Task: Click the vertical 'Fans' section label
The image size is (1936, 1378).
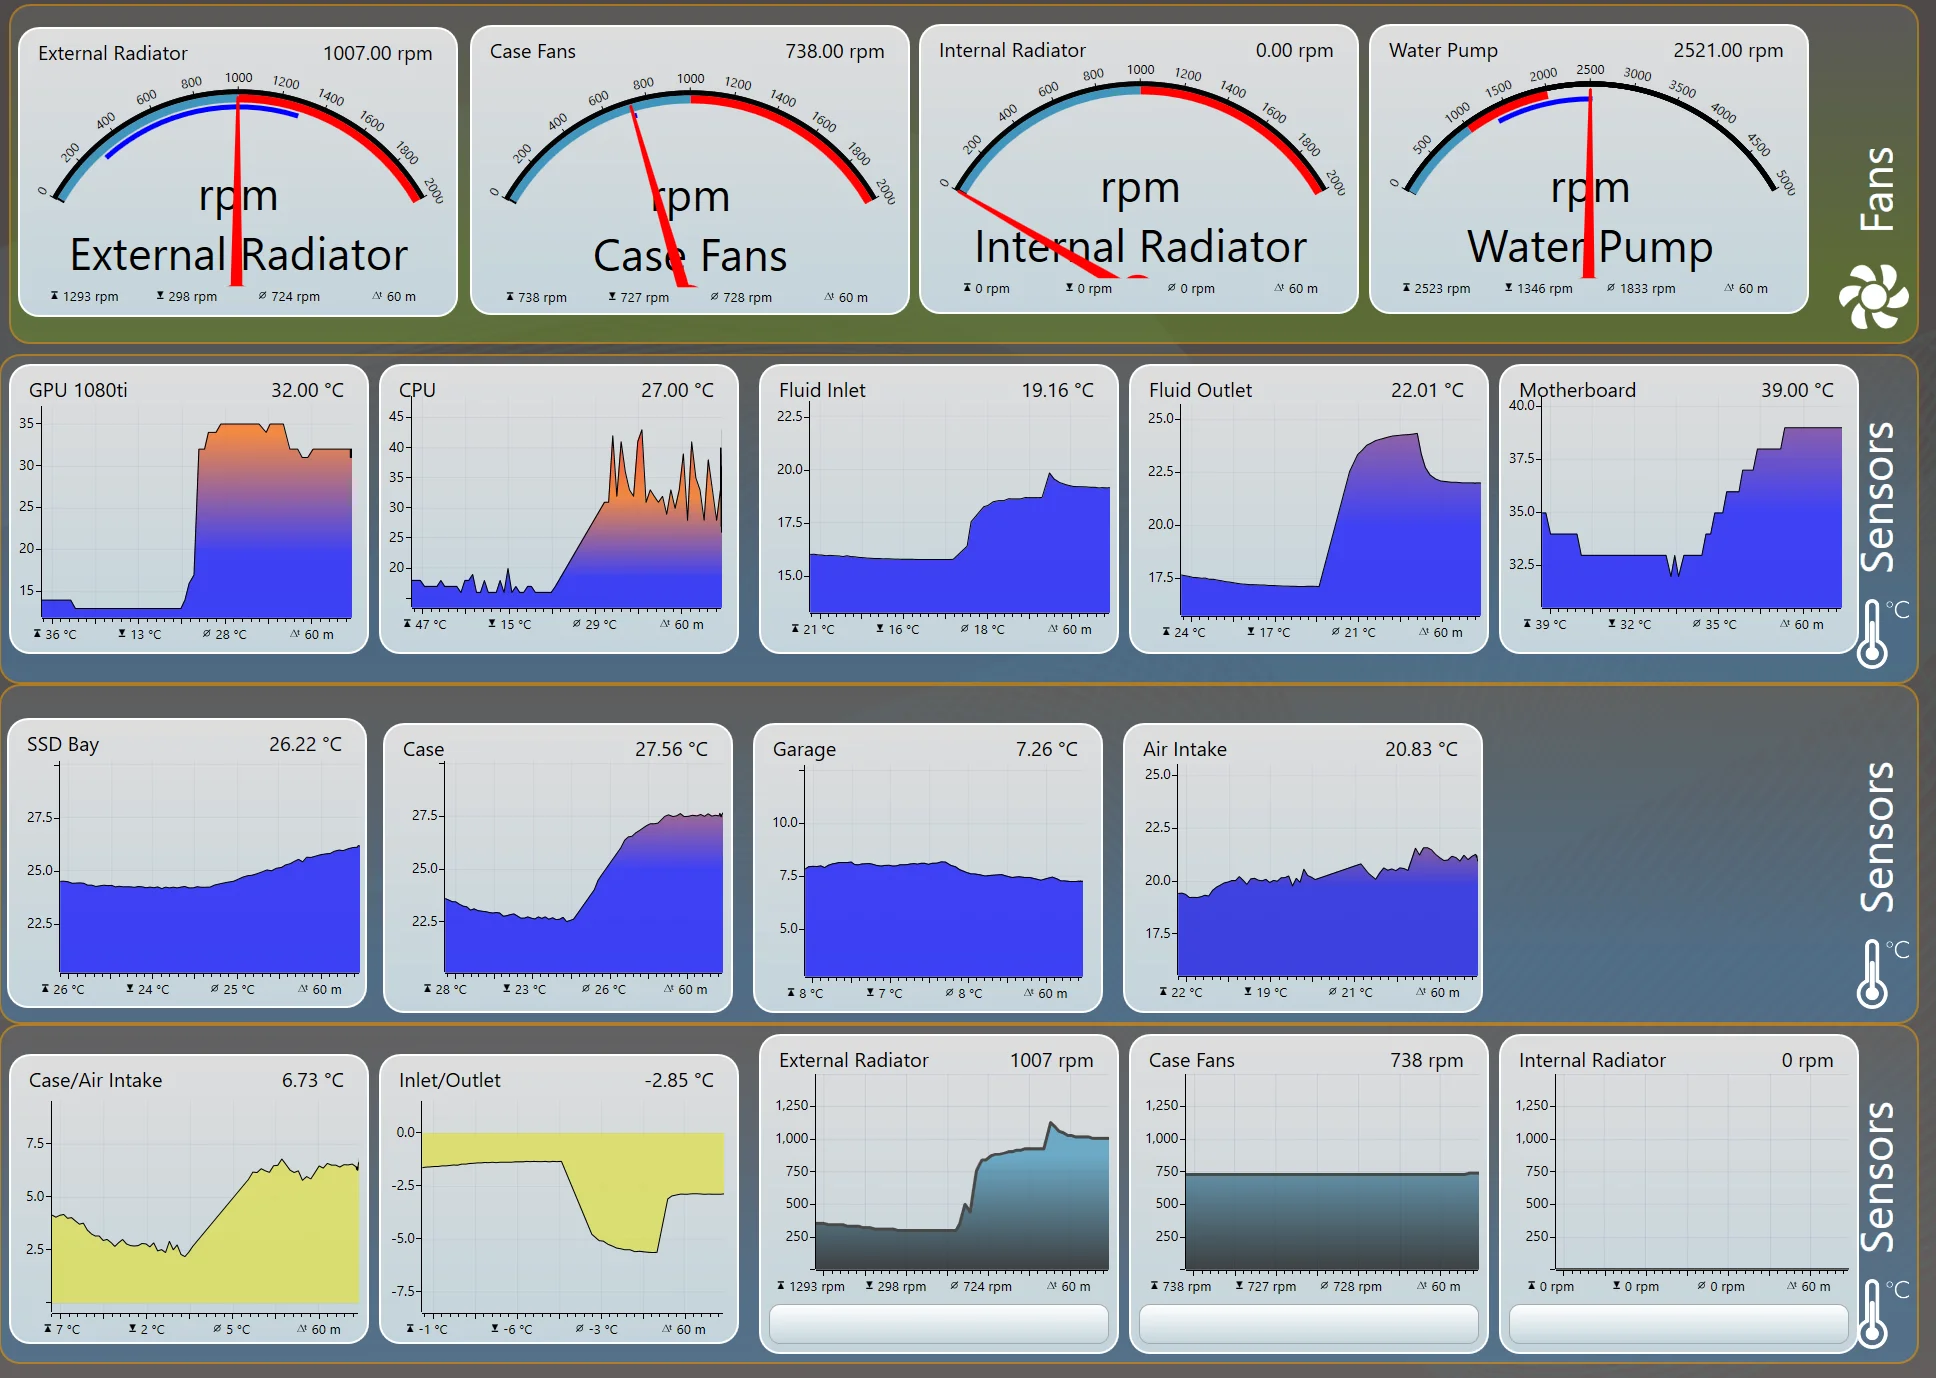Action: (1877, 188)
